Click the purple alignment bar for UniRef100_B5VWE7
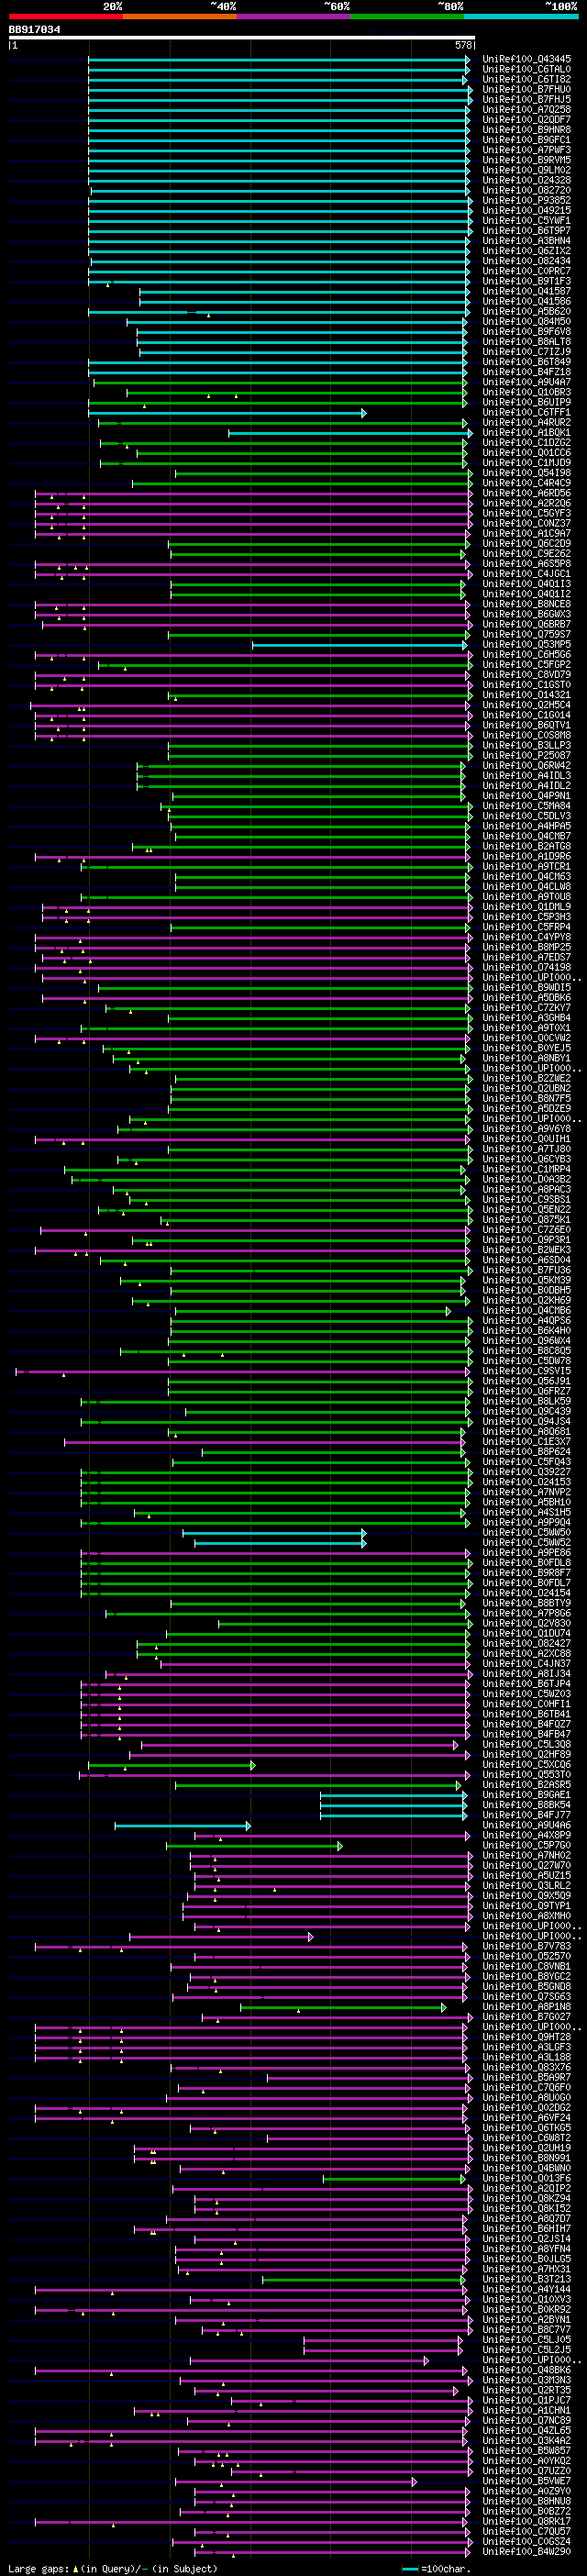The width and height of the screenshot is (587, 2576). (x=296, y=2482)
